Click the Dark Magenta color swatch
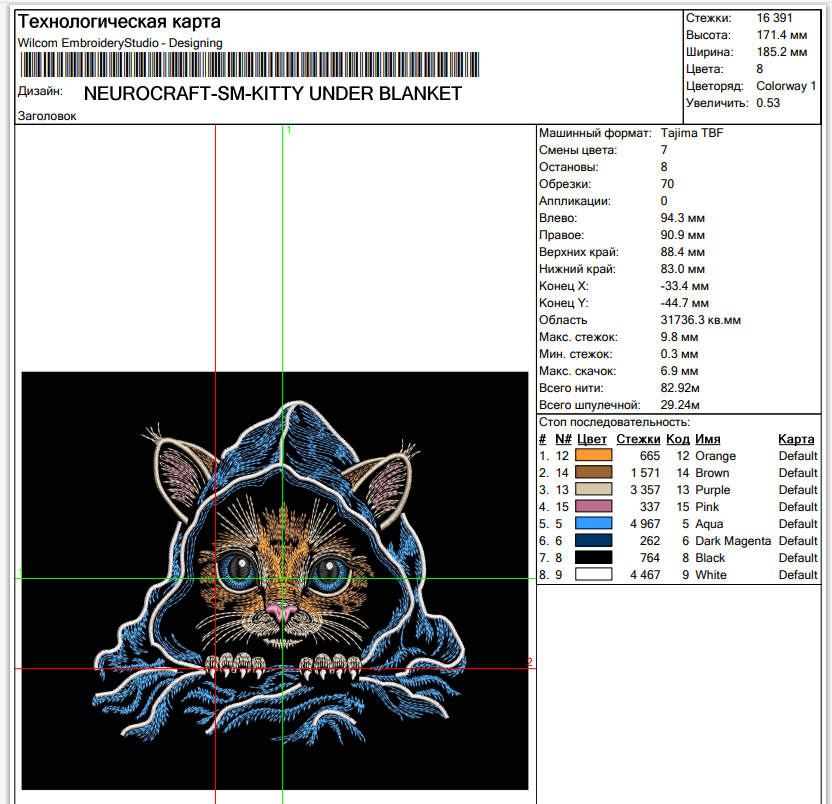The width and height of the screenshot is (832, 804). 593,540
